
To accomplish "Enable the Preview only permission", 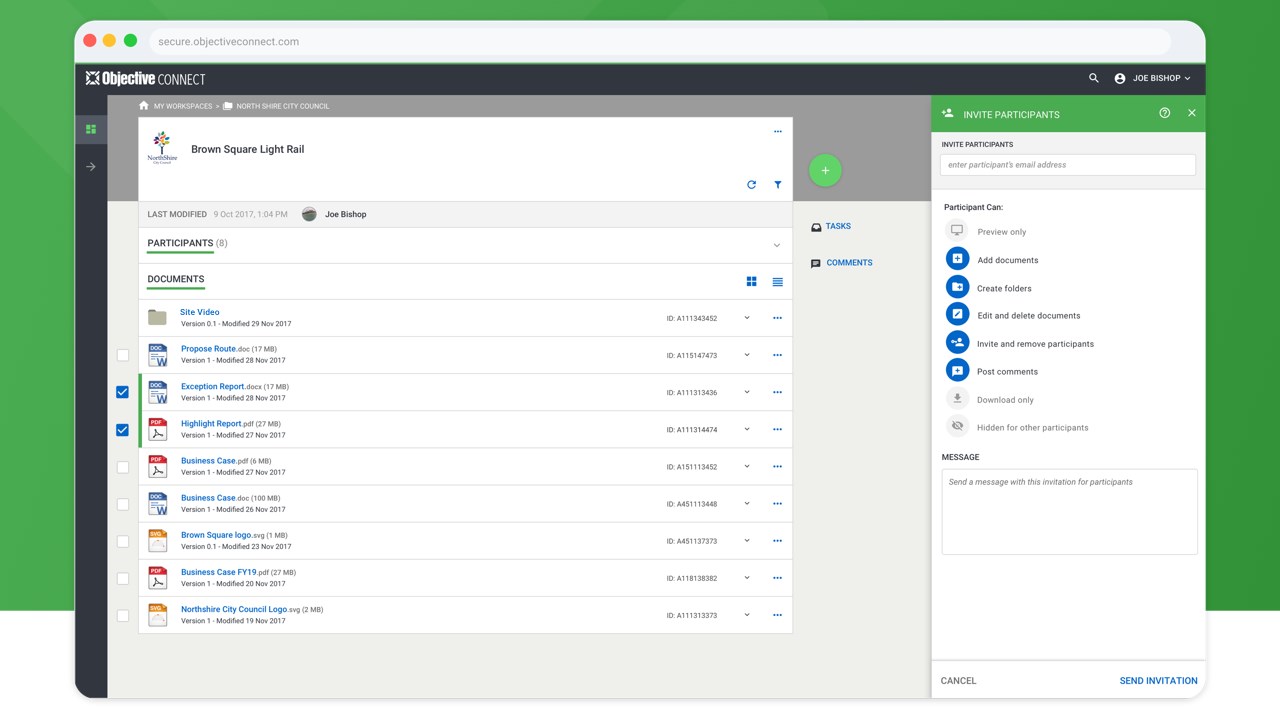I will [x=957, y=231].
